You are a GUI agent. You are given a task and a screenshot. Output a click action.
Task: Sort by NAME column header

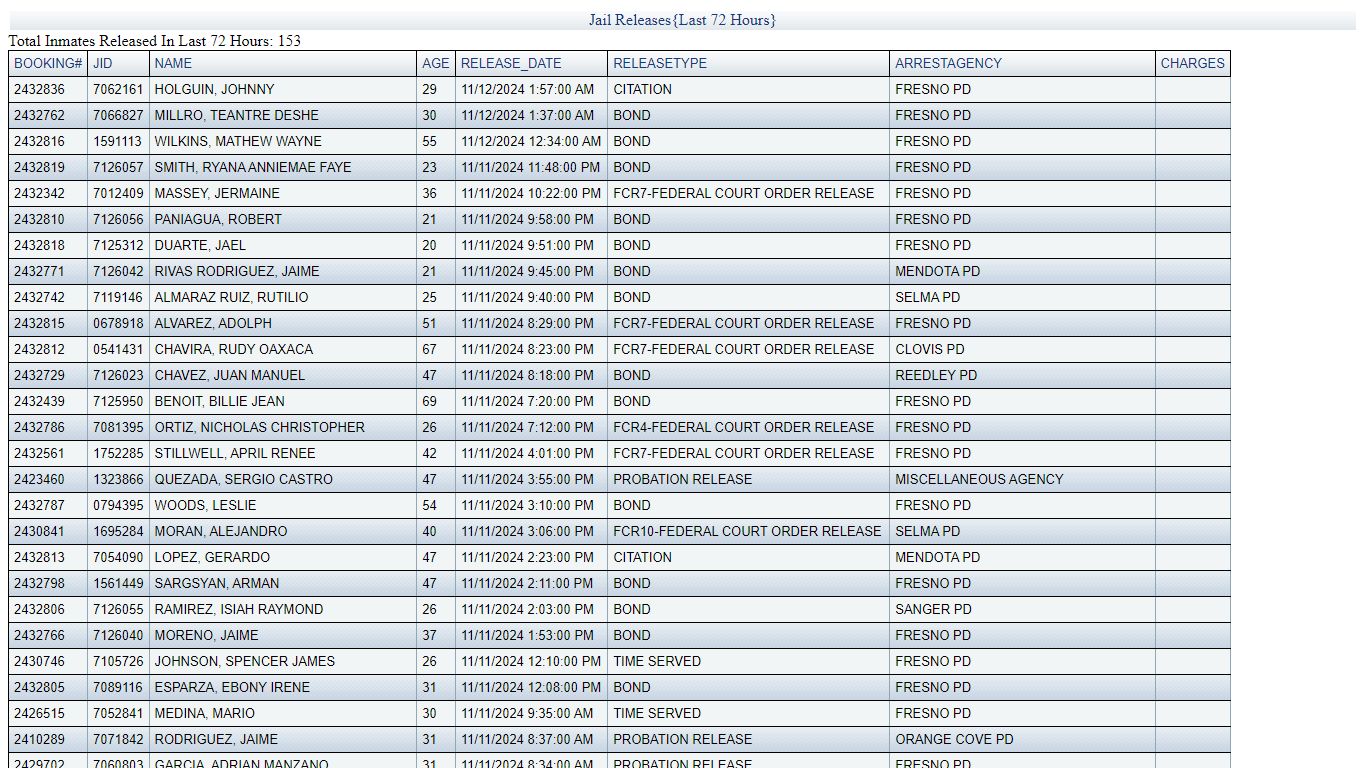[173, 63]
